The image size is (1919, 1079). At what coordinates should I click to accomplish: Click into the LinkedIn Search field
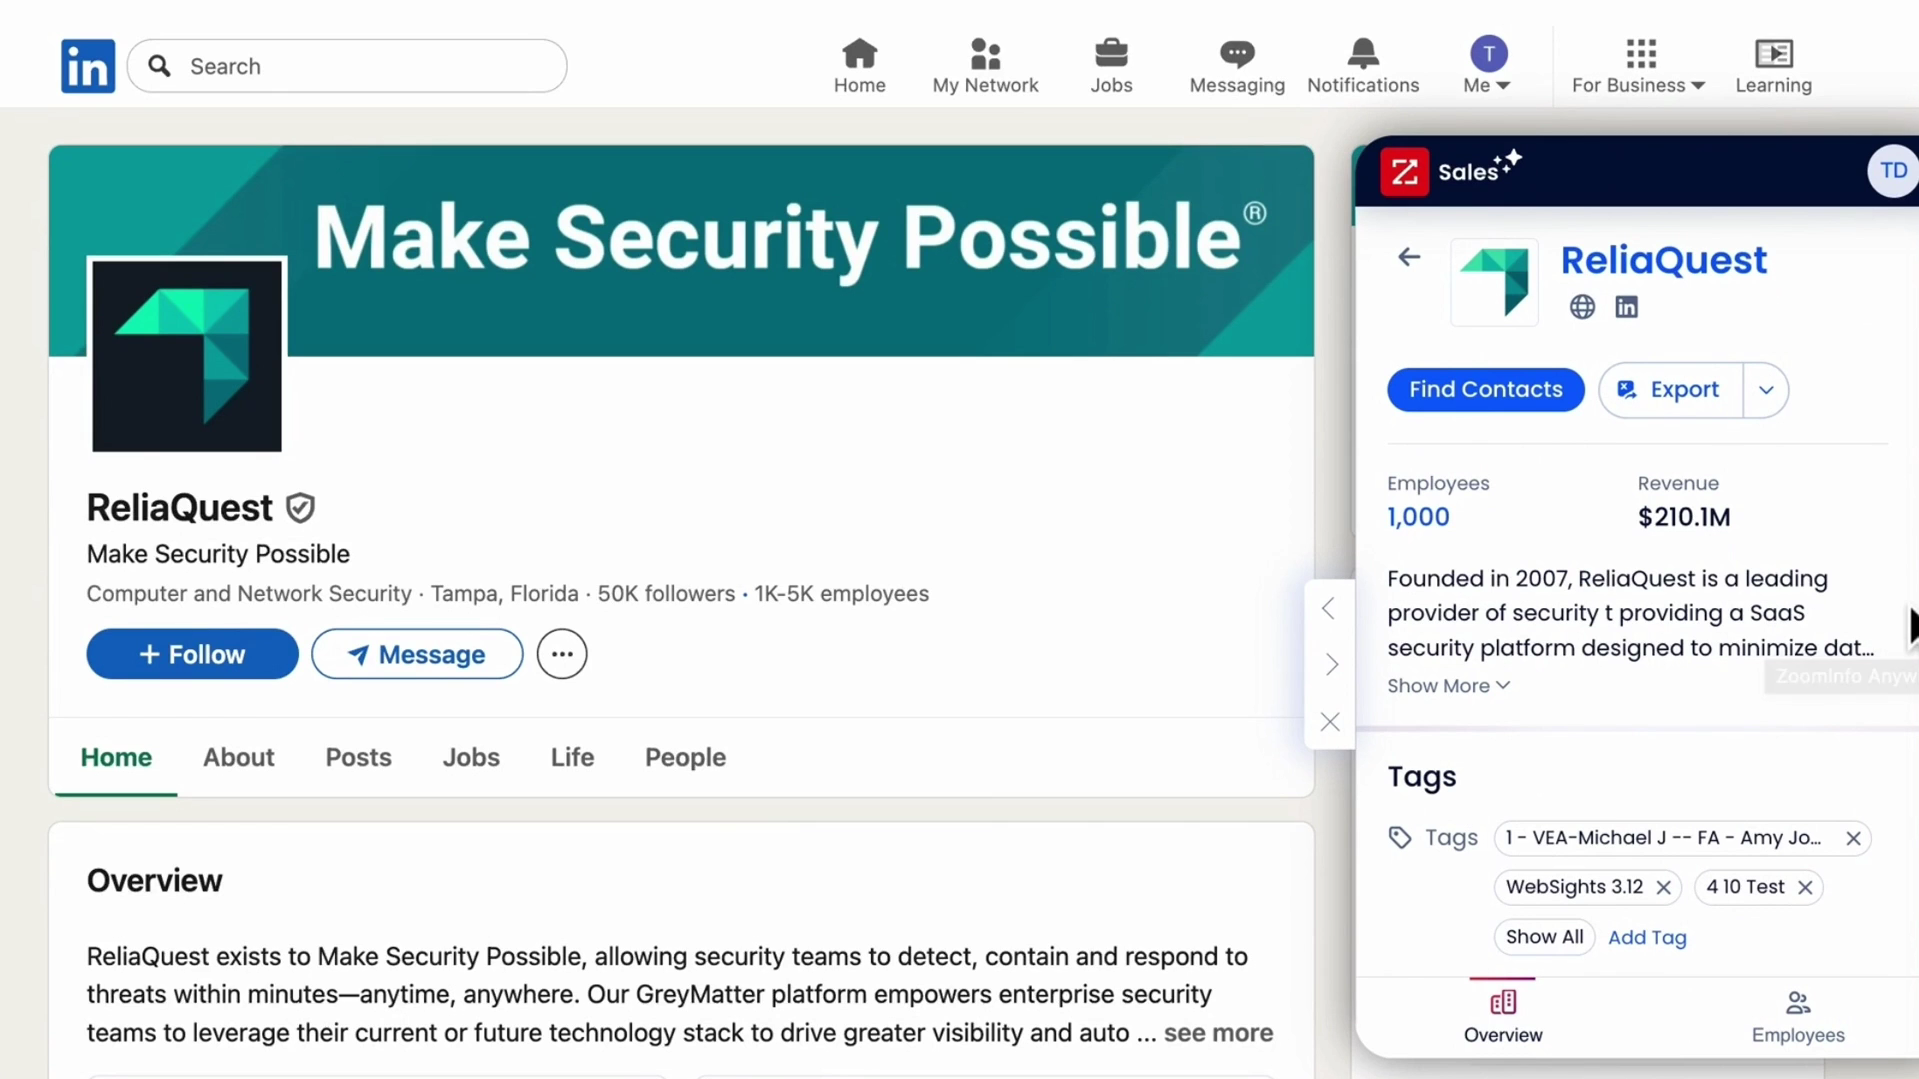347,66
